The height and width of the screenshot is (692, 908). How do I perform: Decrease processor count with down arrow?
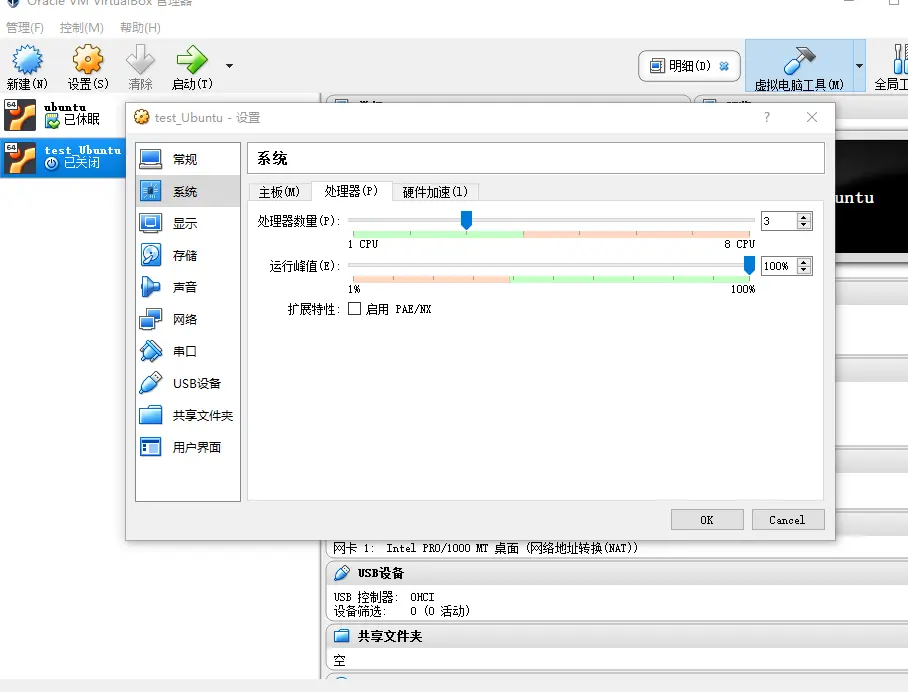click(x=803, y=225)
